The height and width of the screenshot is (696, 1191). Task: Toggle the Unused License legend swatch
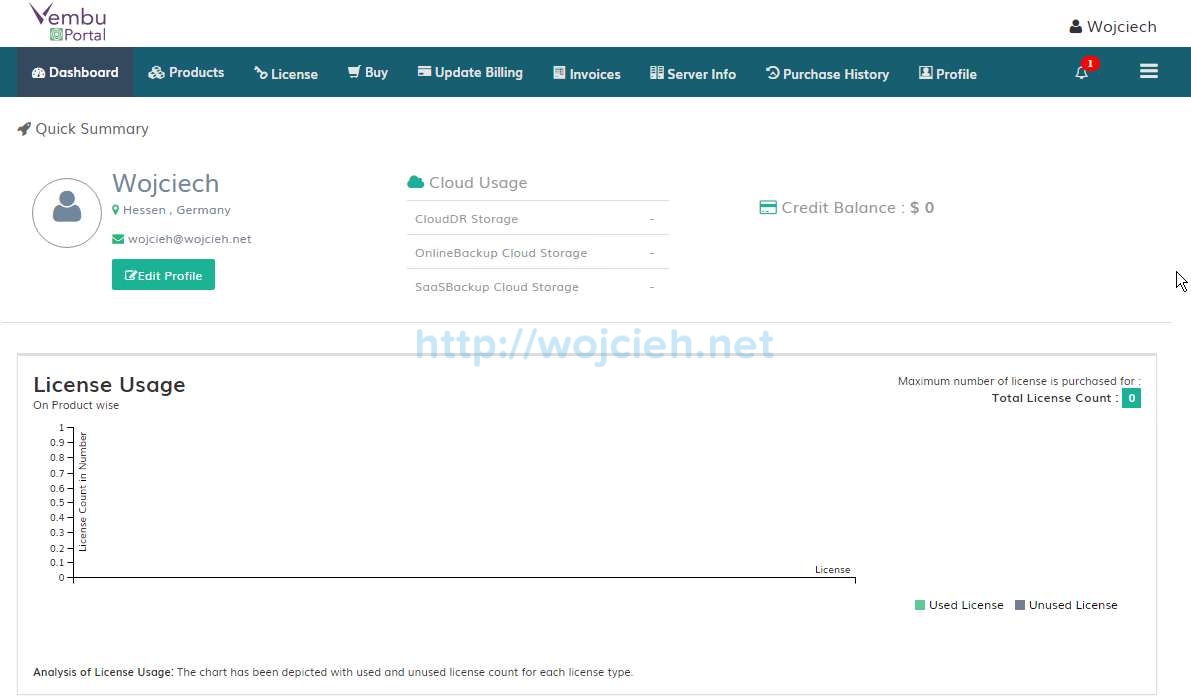tap(1020, 605)
